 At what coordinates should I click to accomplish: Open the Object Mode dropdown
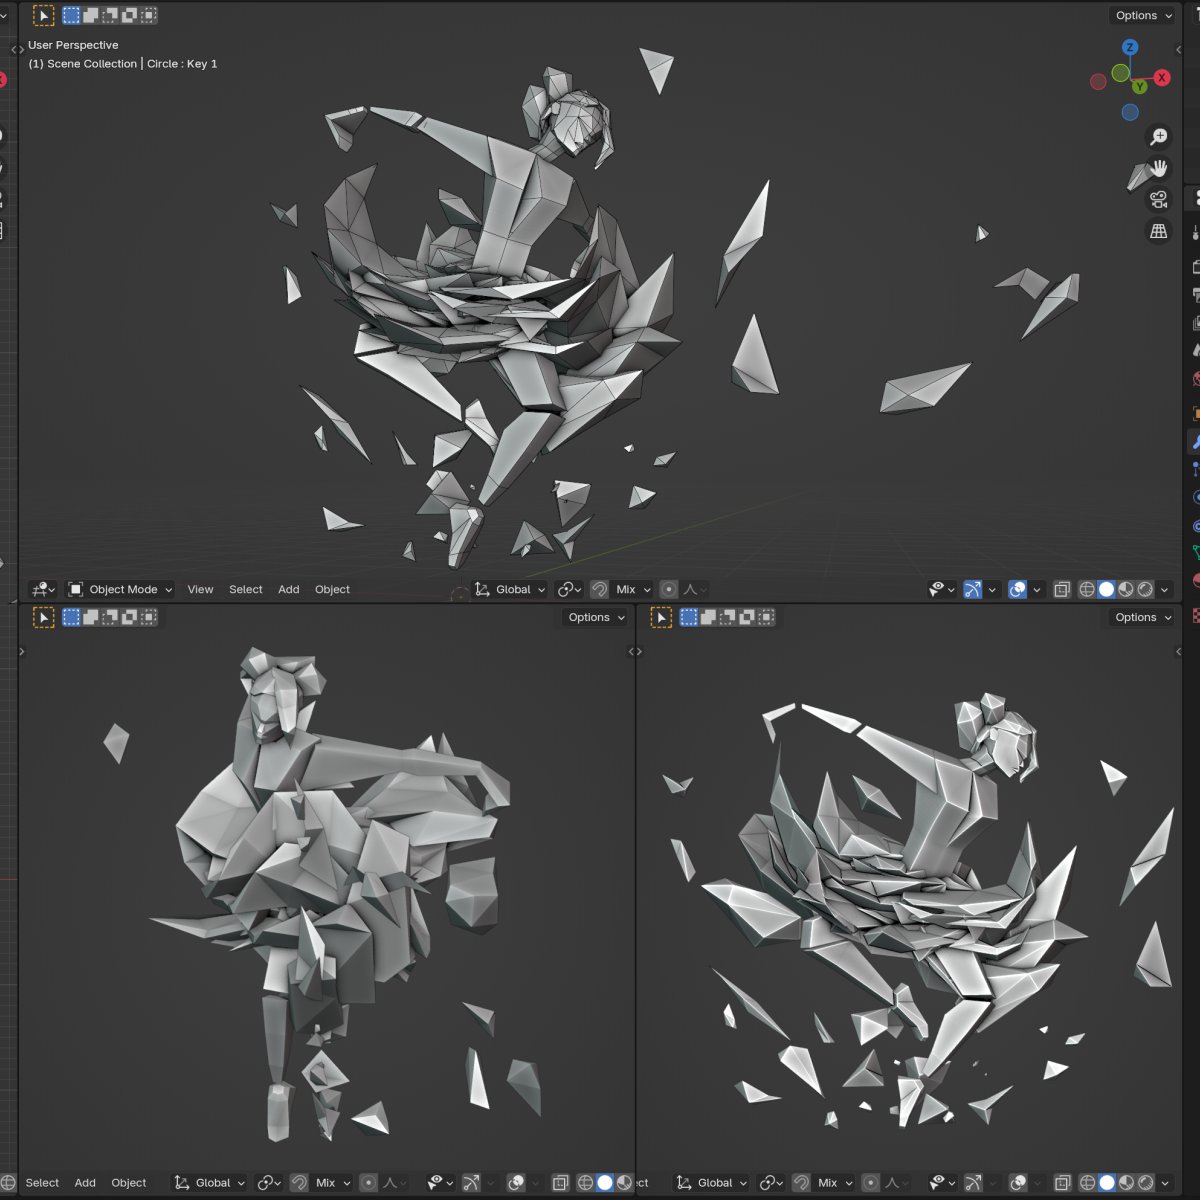pyautogui.click(x=118, y=589)
